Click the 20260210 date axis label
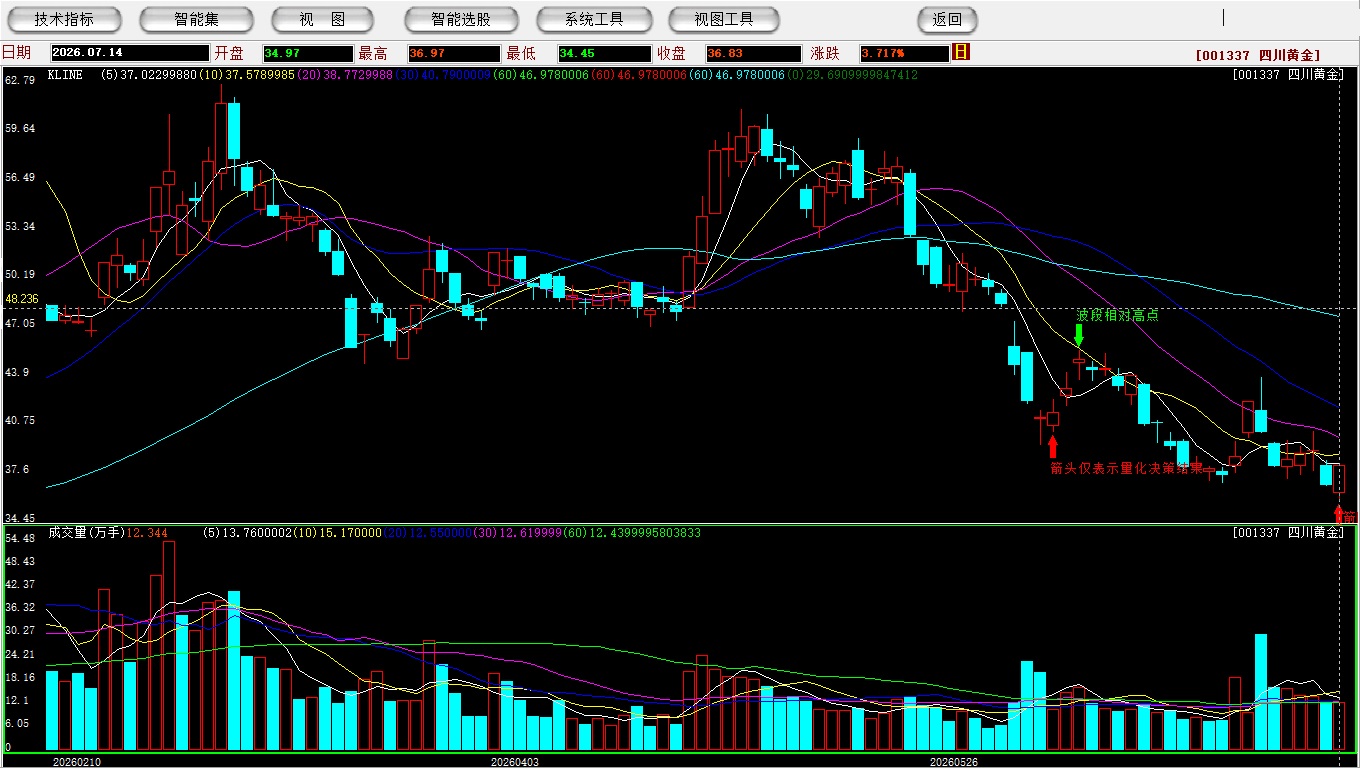The image size is (1360, 768). pos(77,762)
